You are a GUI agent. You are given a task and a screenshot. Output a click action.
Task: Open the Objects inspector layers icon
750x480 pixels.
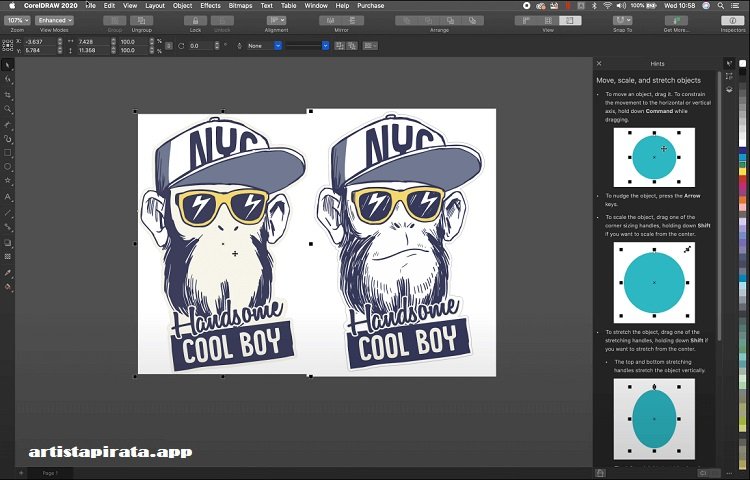click(729, 89)
